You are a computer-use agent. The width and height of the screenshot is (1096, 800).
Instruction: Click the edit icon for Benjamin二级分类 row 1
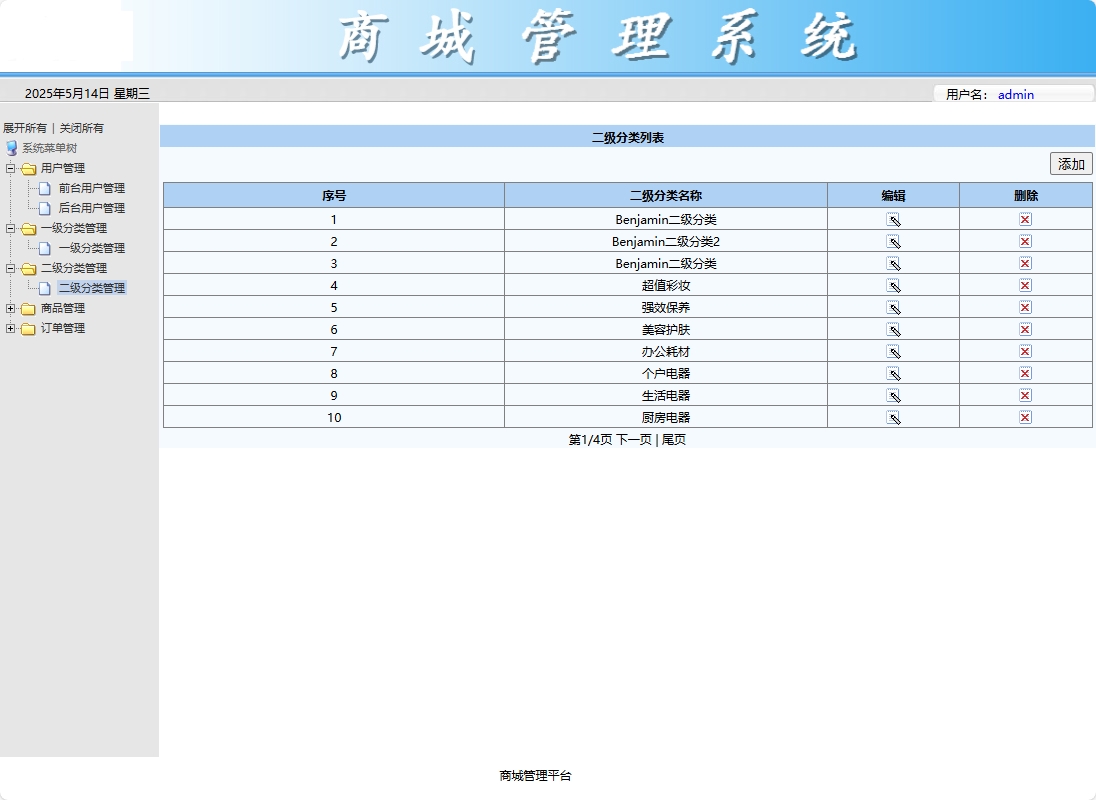coord(893,218)
